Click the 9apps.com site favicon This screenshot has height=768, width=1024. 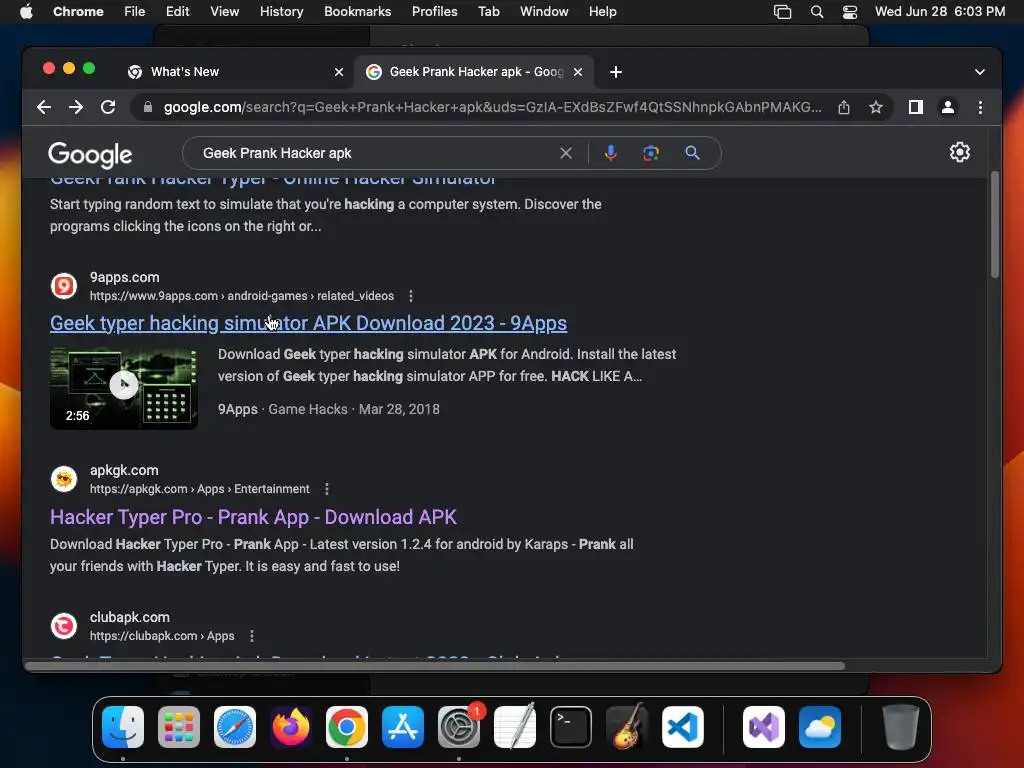point(64,286)
